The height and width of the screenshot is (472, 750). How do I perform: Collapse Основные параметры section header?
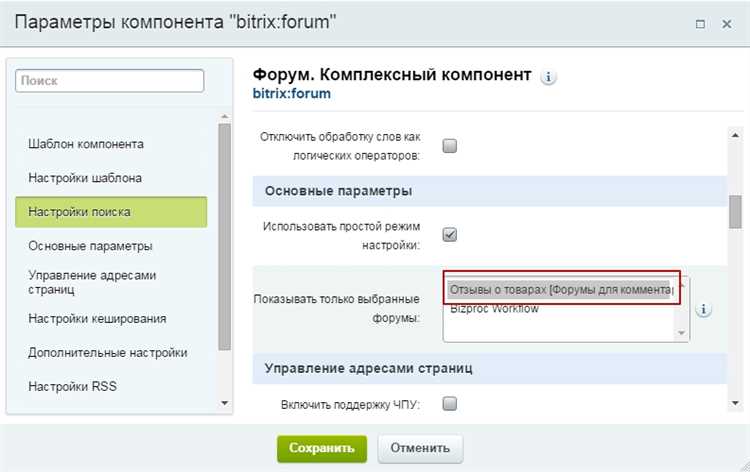click(x=490, y=191)
